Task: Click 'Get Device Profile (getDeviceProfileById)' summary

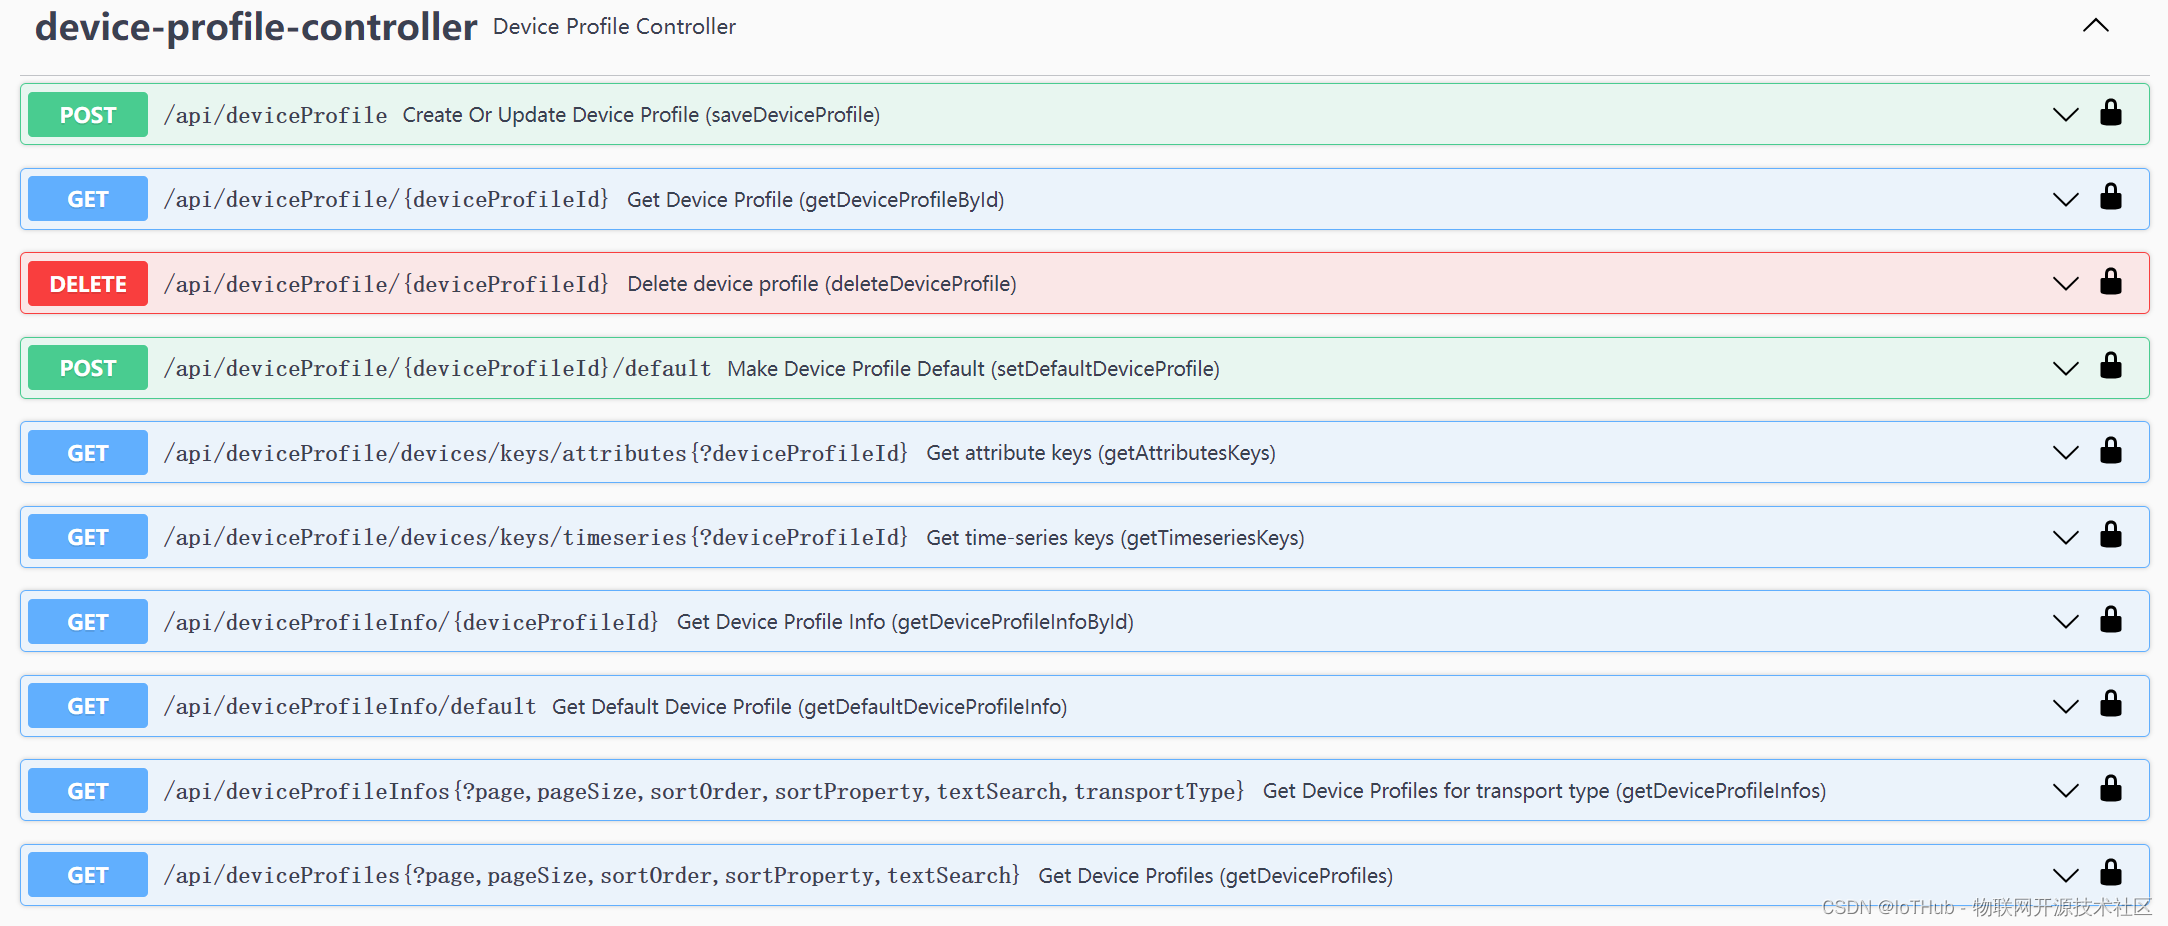Action: click(815, 200)
